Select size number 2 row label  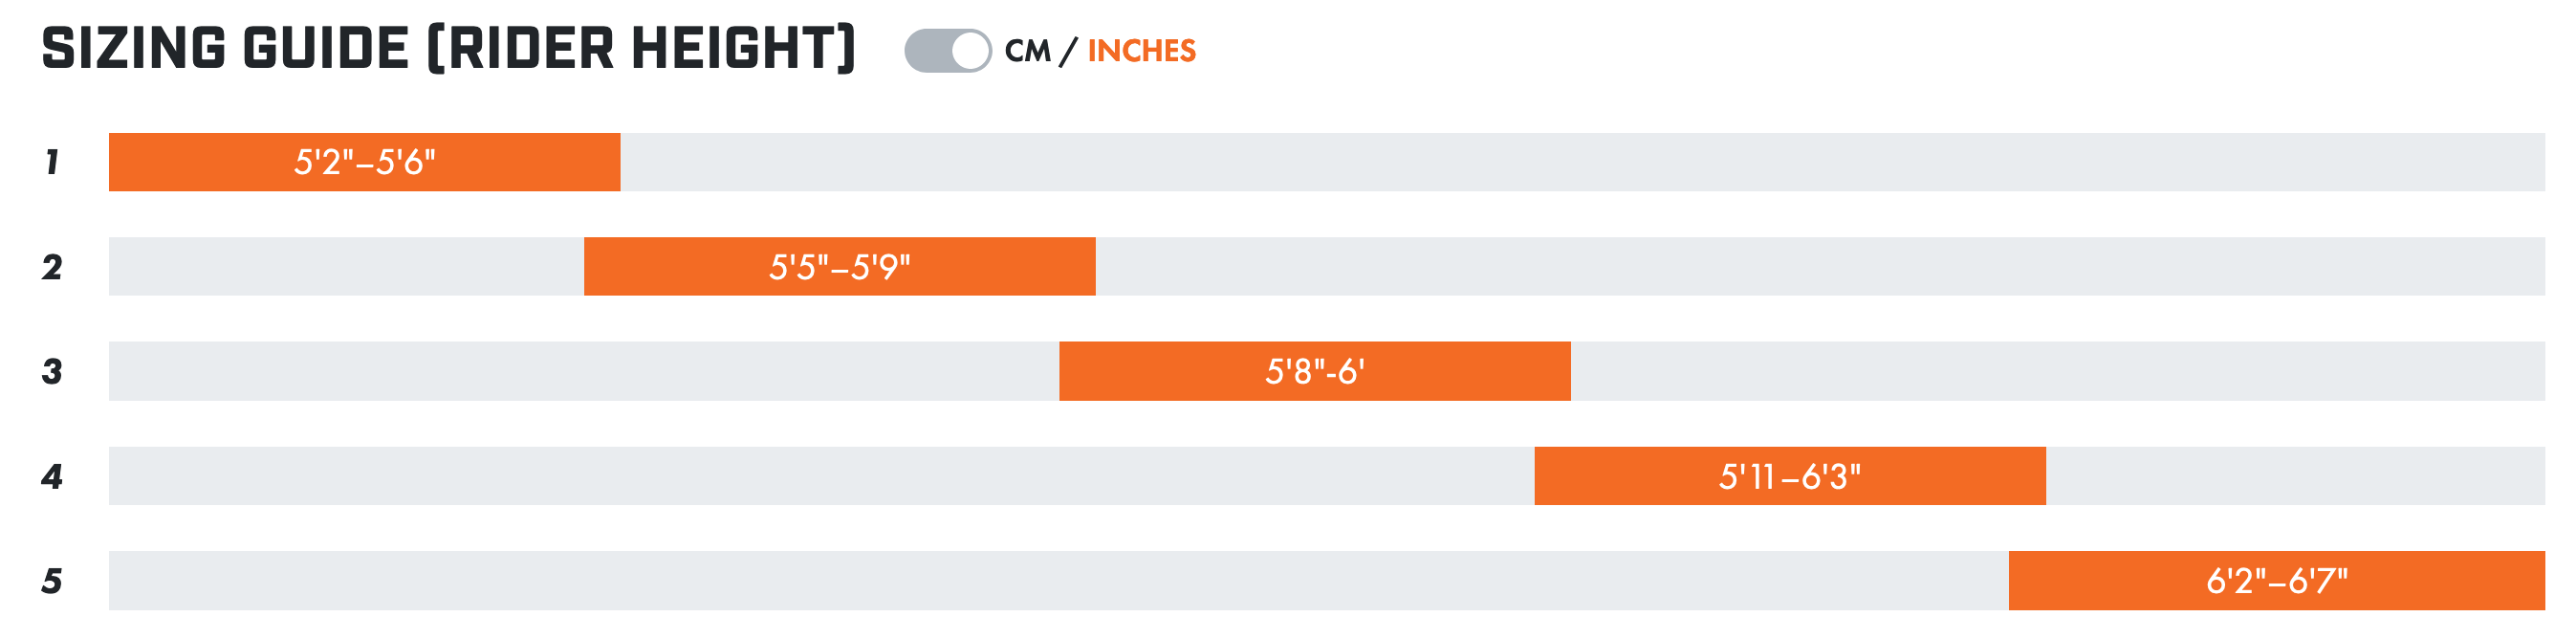tap(52, 267)
